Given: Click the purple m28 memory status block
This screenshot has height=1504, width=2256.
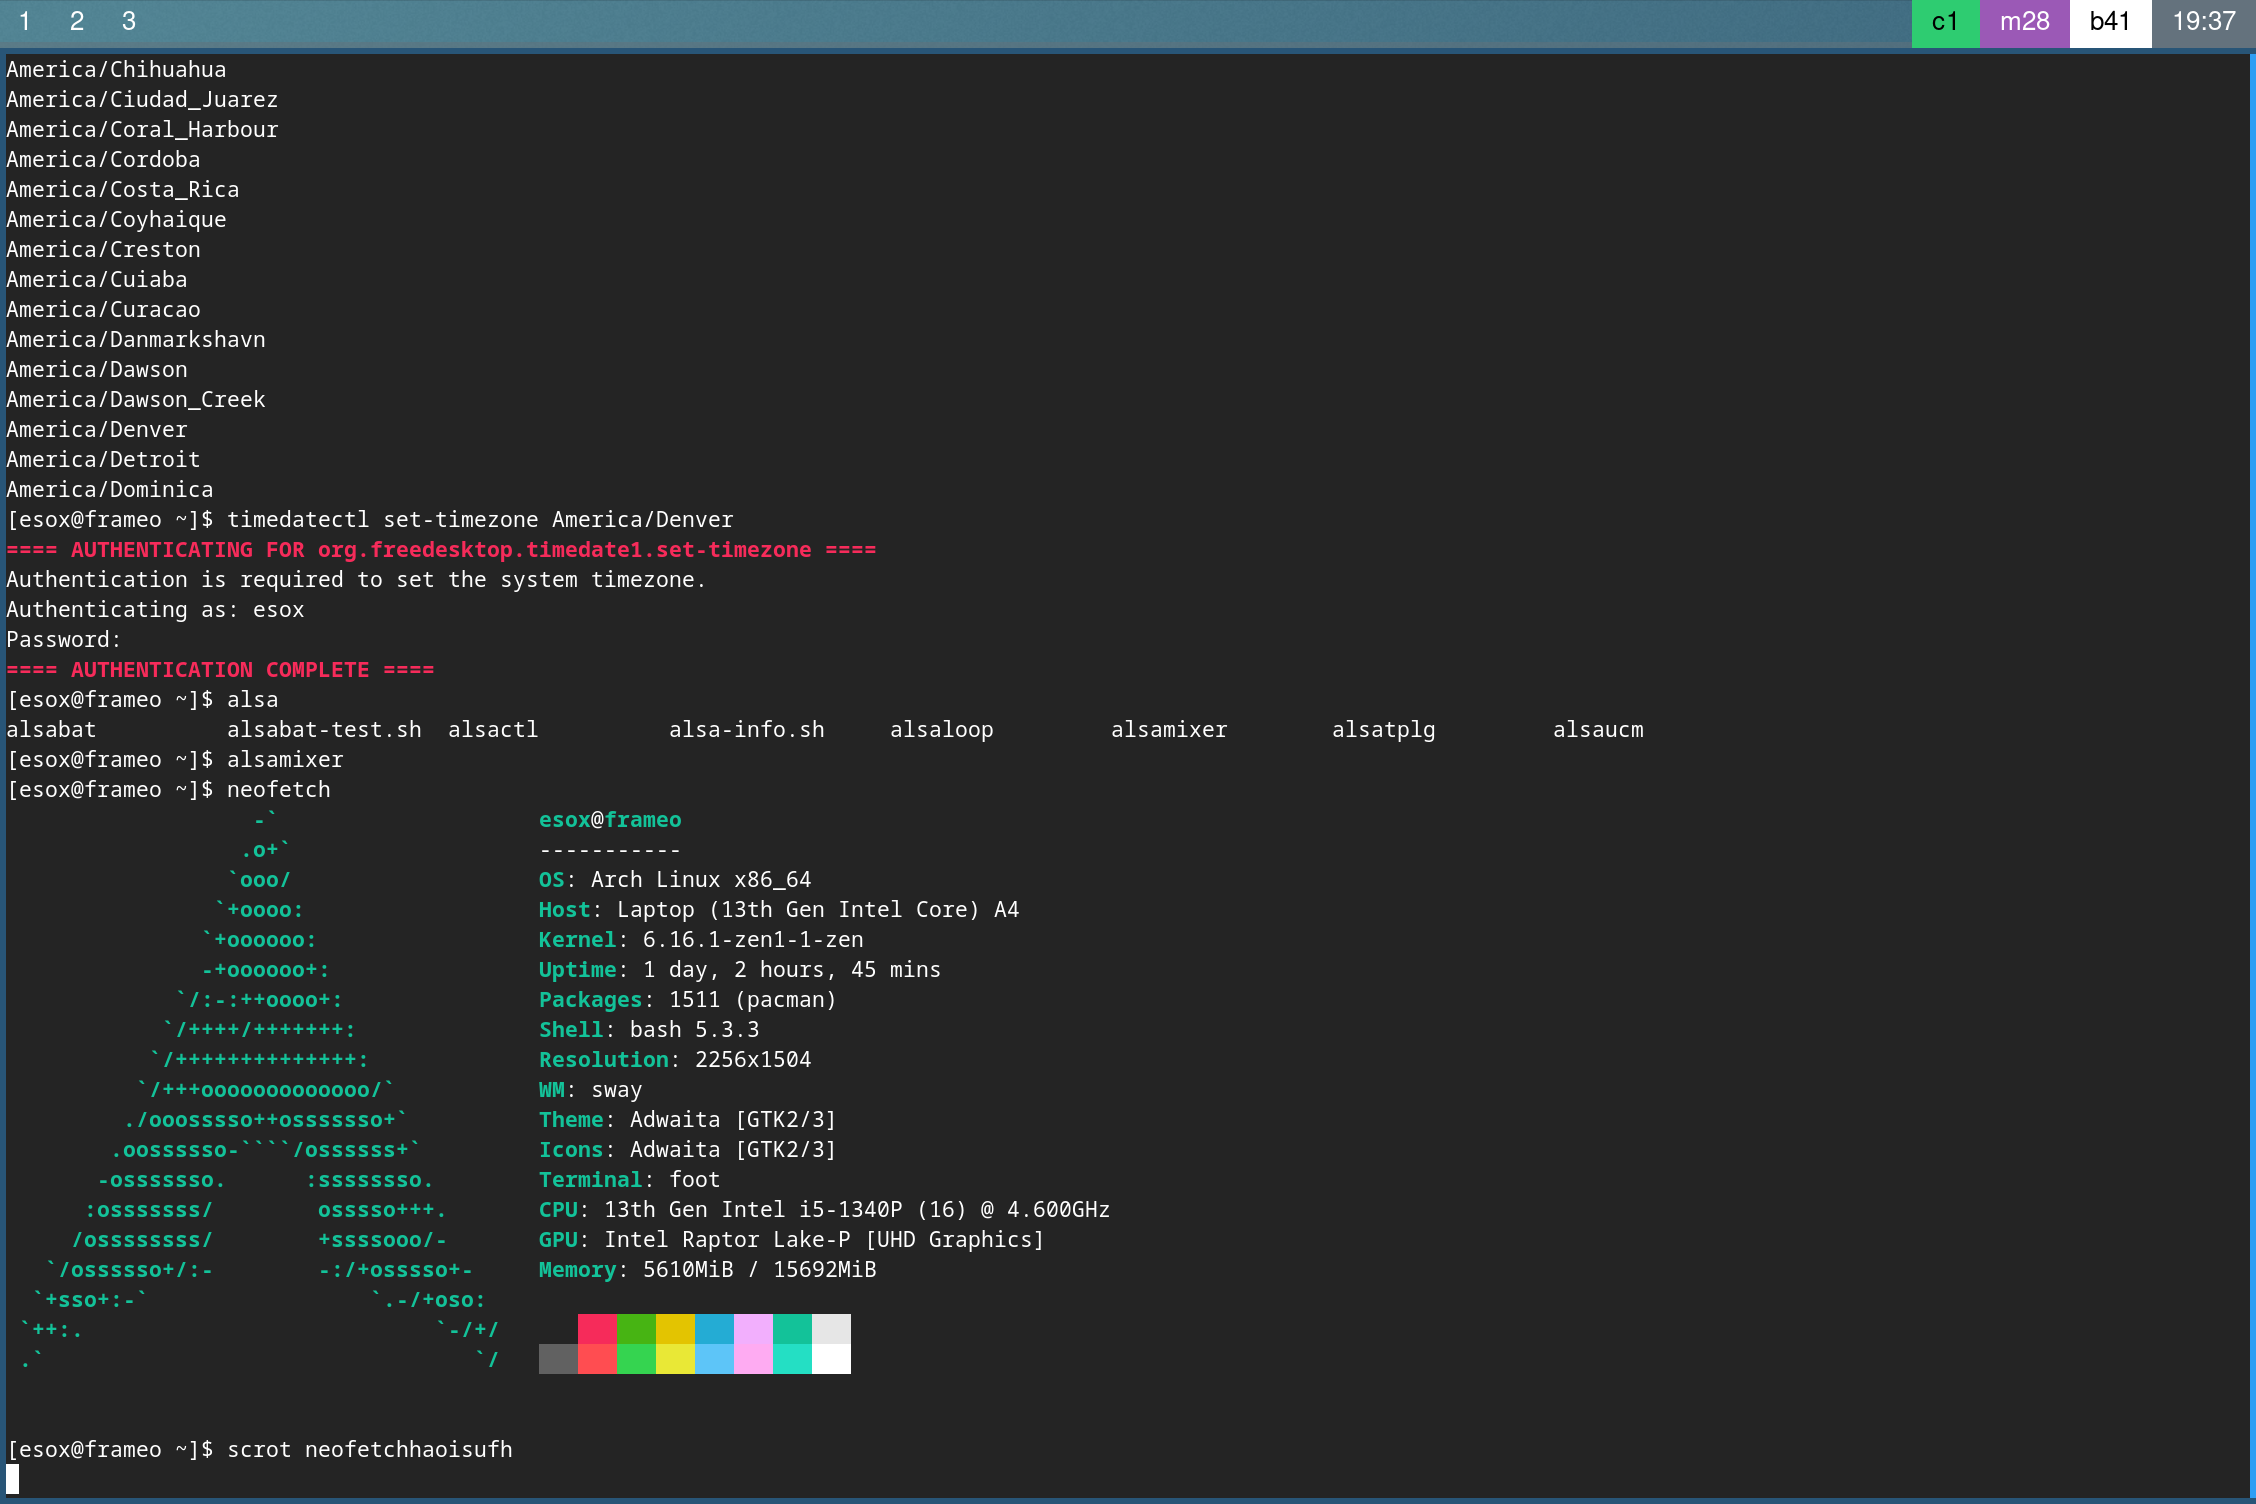Looking at the screenshot, I should click(x=2023, y=22).
